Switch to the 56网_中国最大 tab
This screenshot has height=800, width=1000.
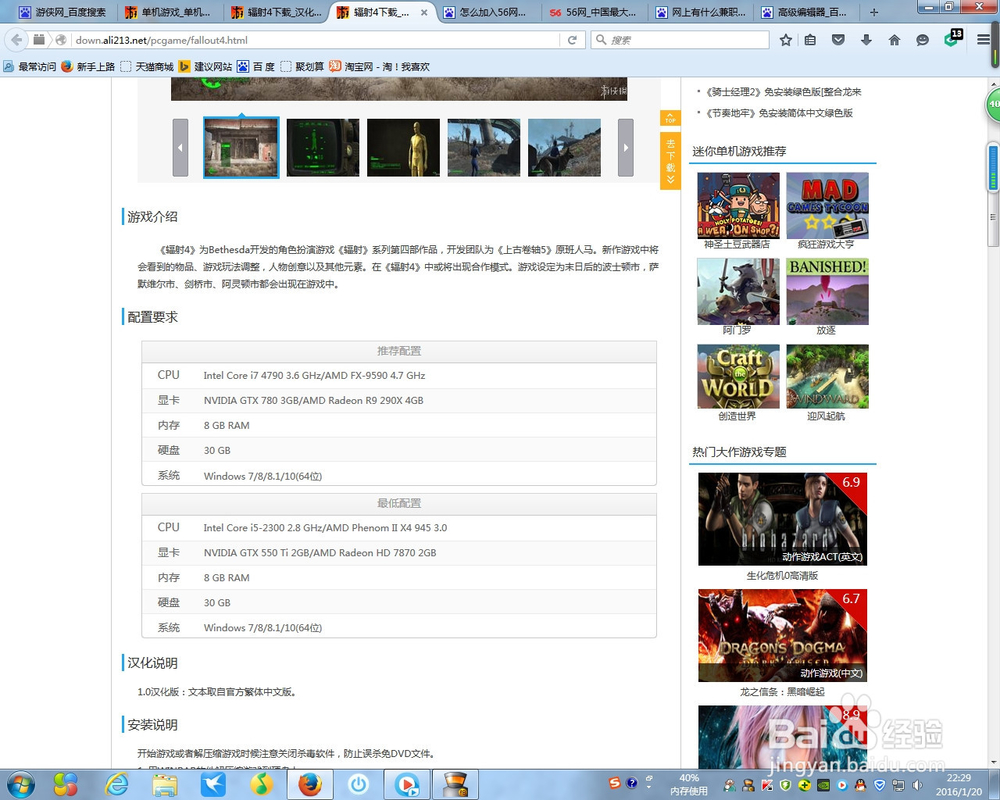coord(595,13)
